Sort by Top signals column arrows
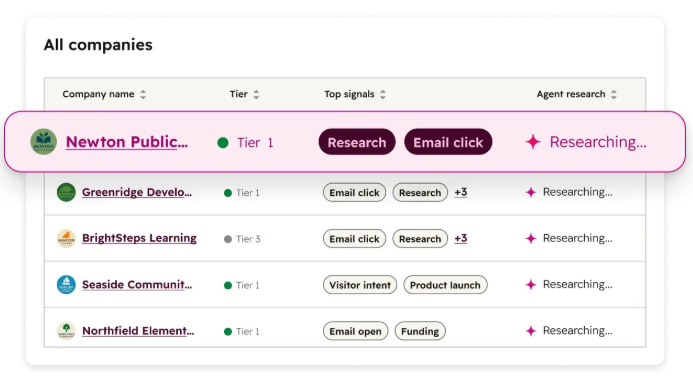 [x=383, y=94]
